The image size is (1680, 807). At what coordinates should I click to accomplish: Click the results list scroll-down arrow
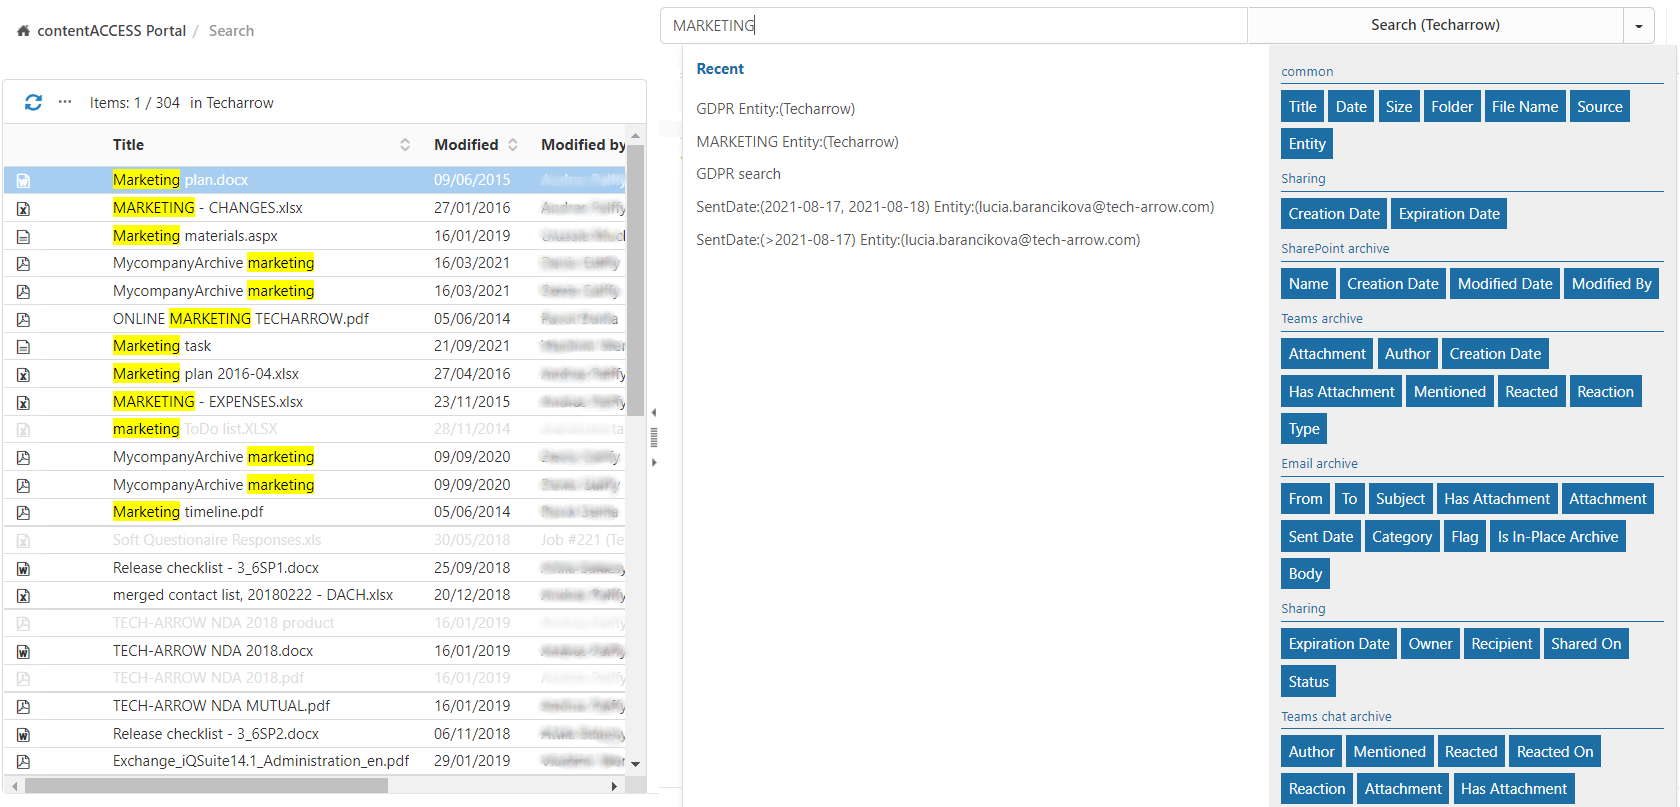(x=635, y=764)
